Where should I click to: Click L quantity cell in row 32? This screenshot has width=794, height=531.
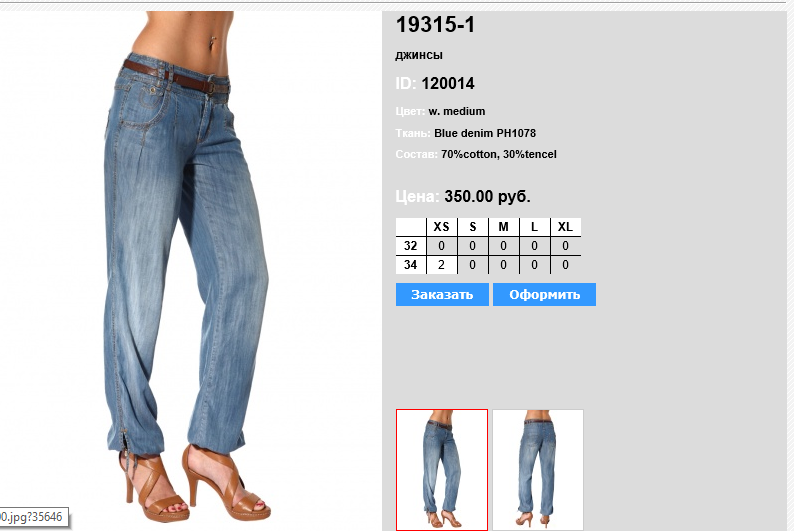[x=534, y=246]
